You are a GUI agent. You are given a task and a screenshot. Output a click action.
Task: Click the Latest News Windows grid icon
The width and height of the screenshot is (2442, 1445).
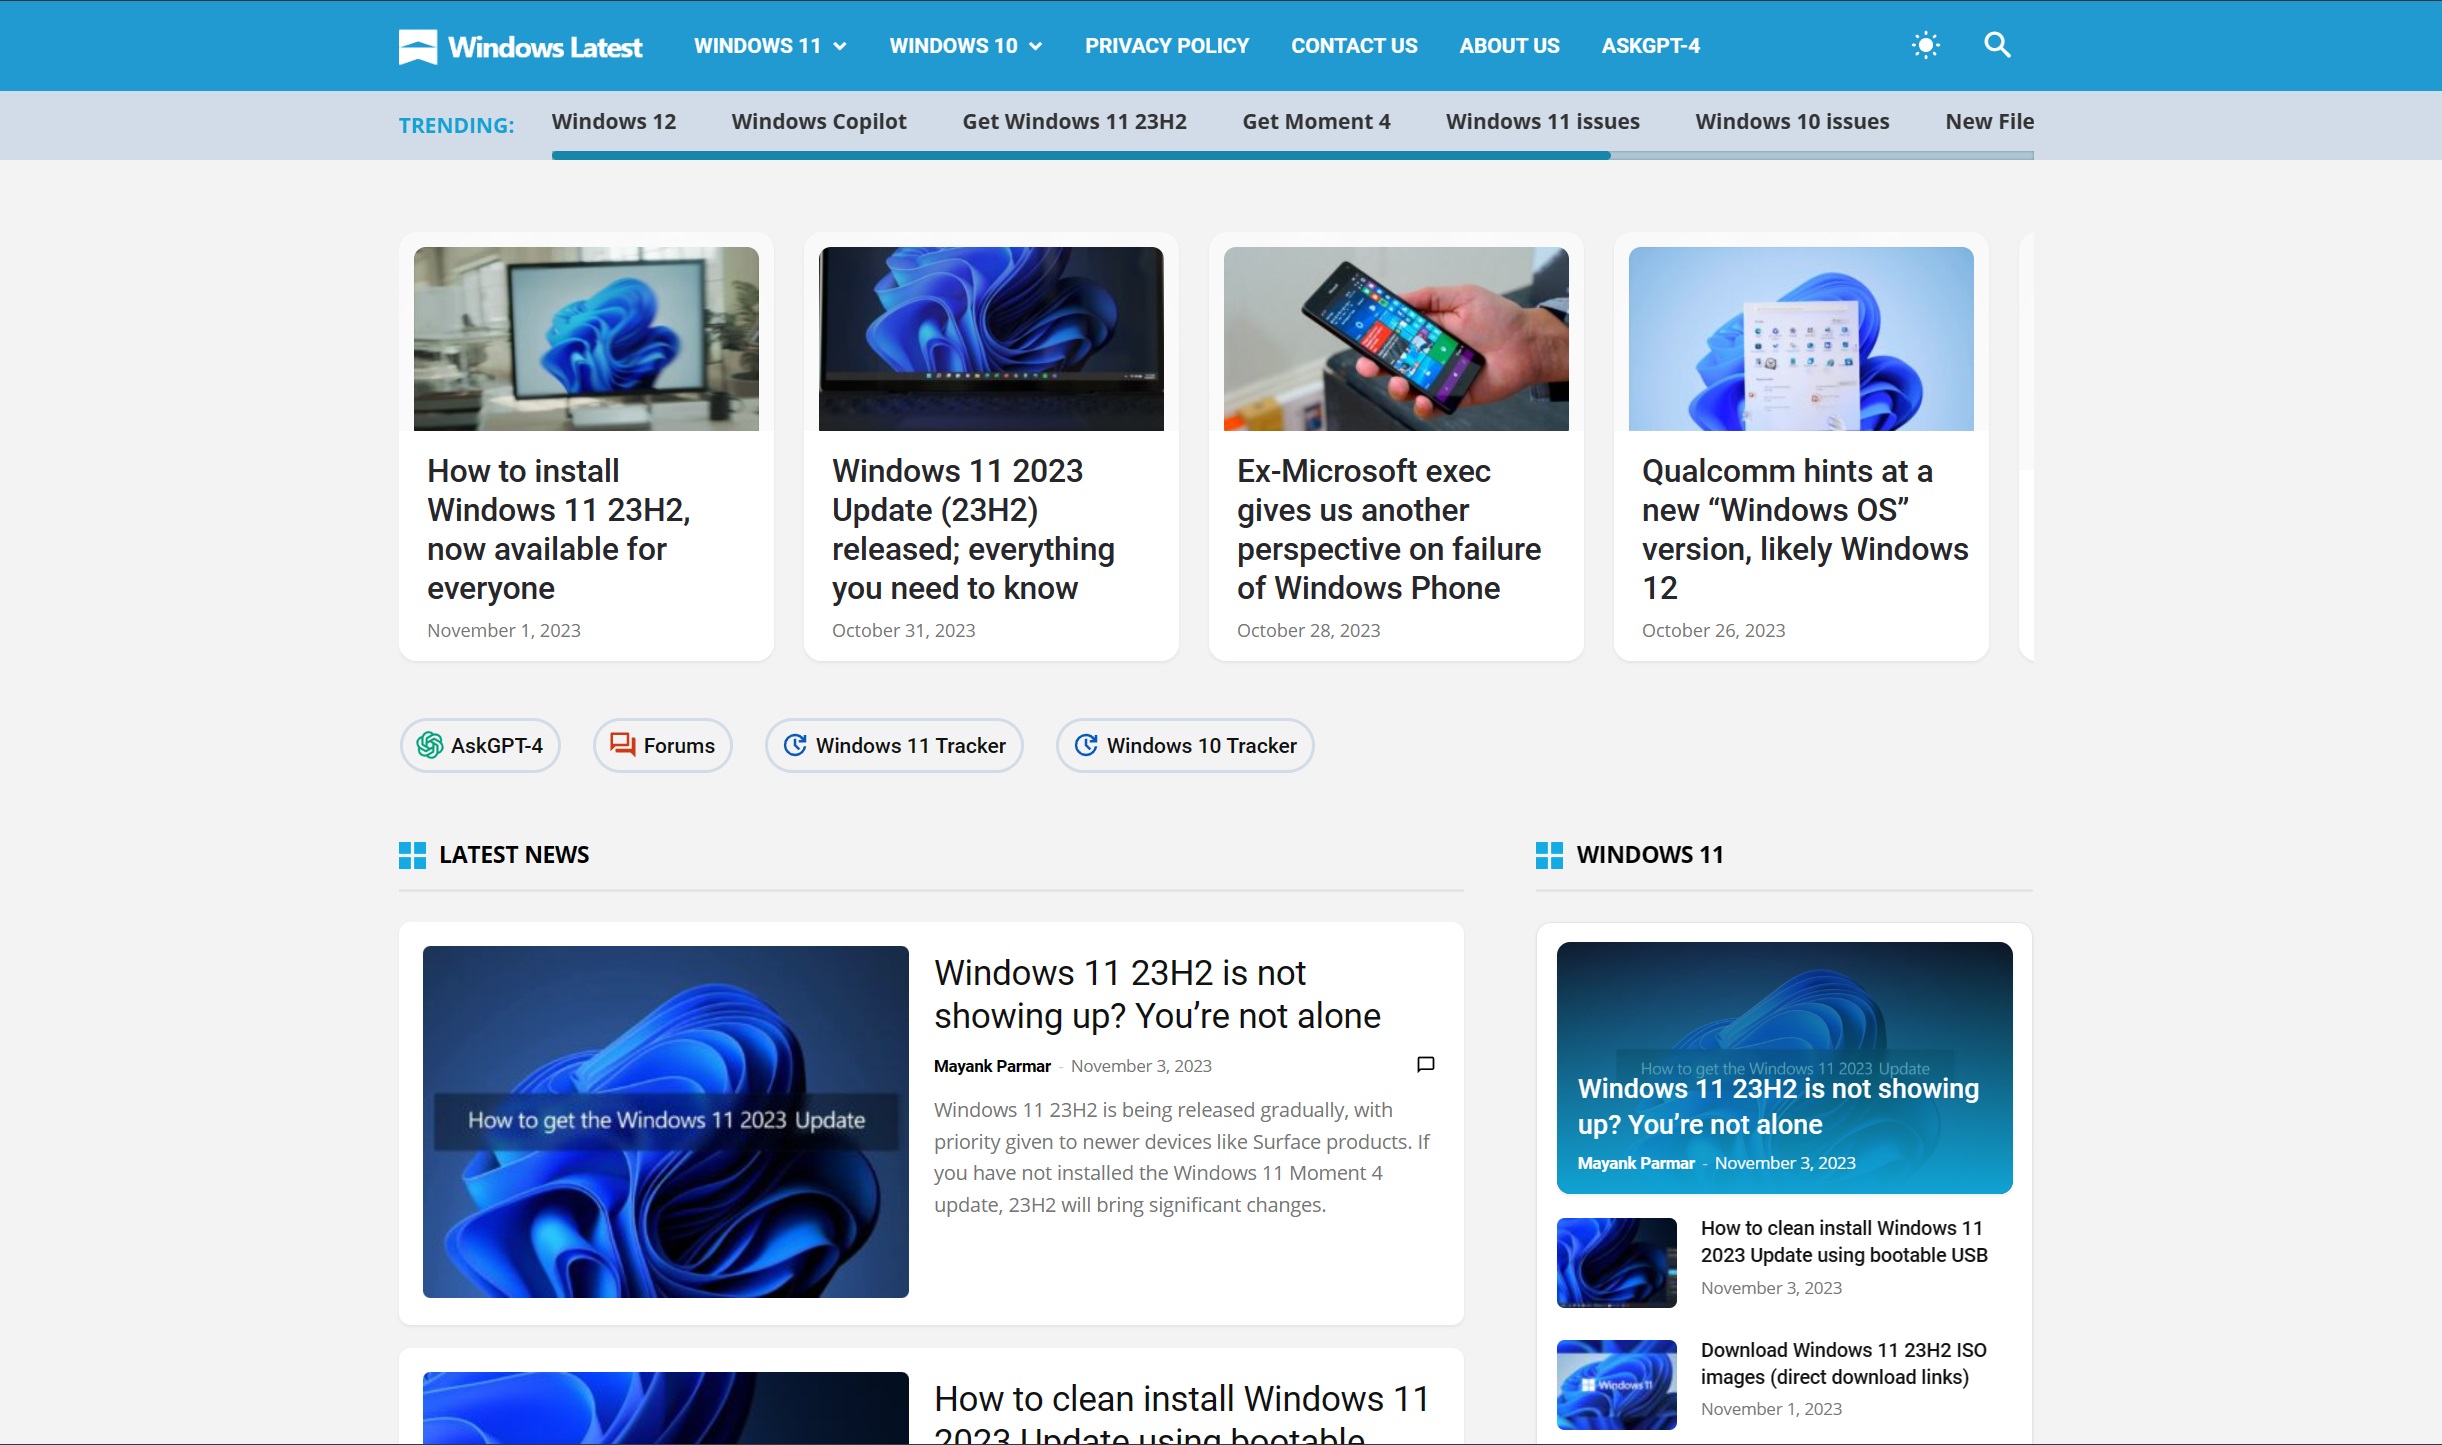[x=412, y=855]
